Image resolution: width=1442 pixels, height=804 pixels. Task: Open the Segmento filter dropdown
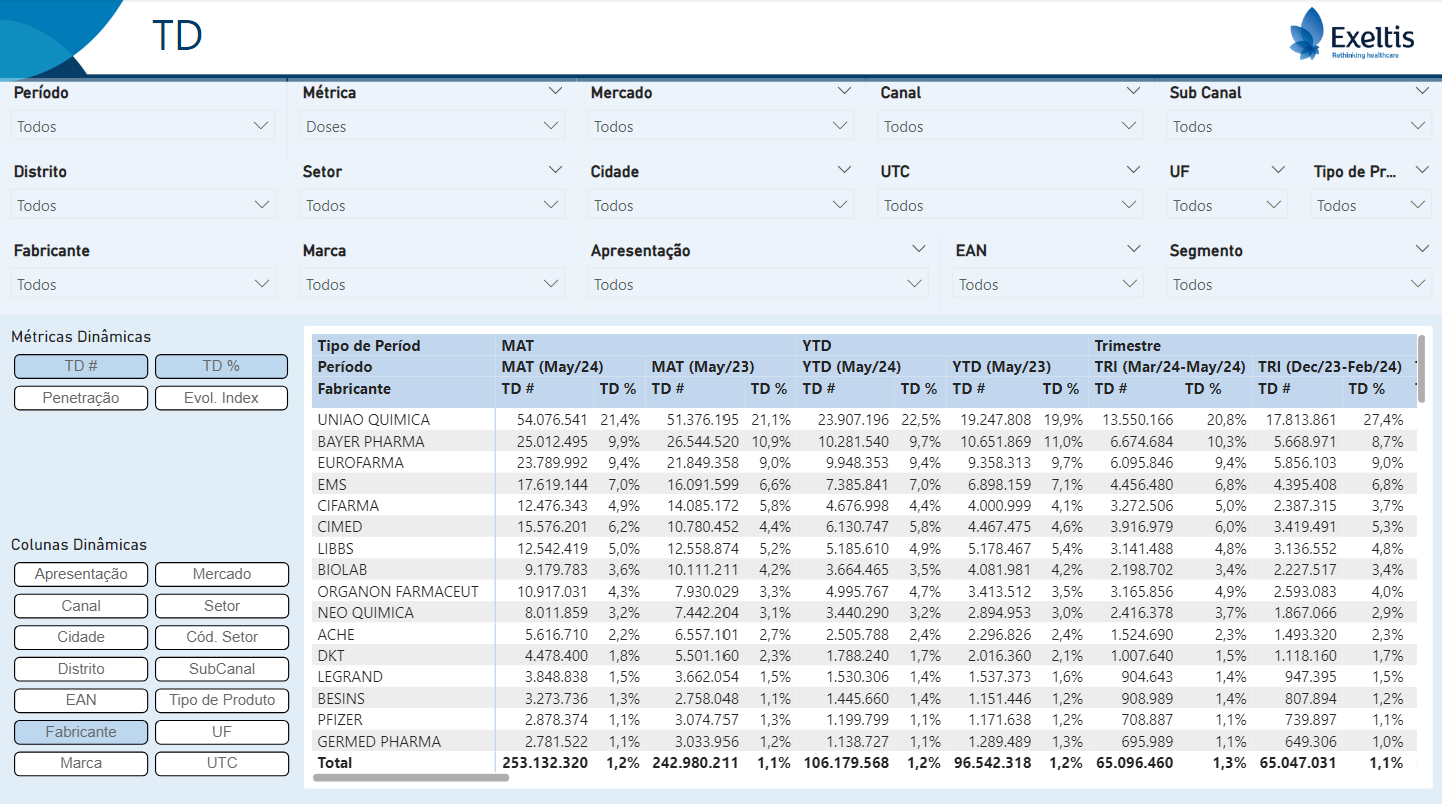pos(1298,284)
